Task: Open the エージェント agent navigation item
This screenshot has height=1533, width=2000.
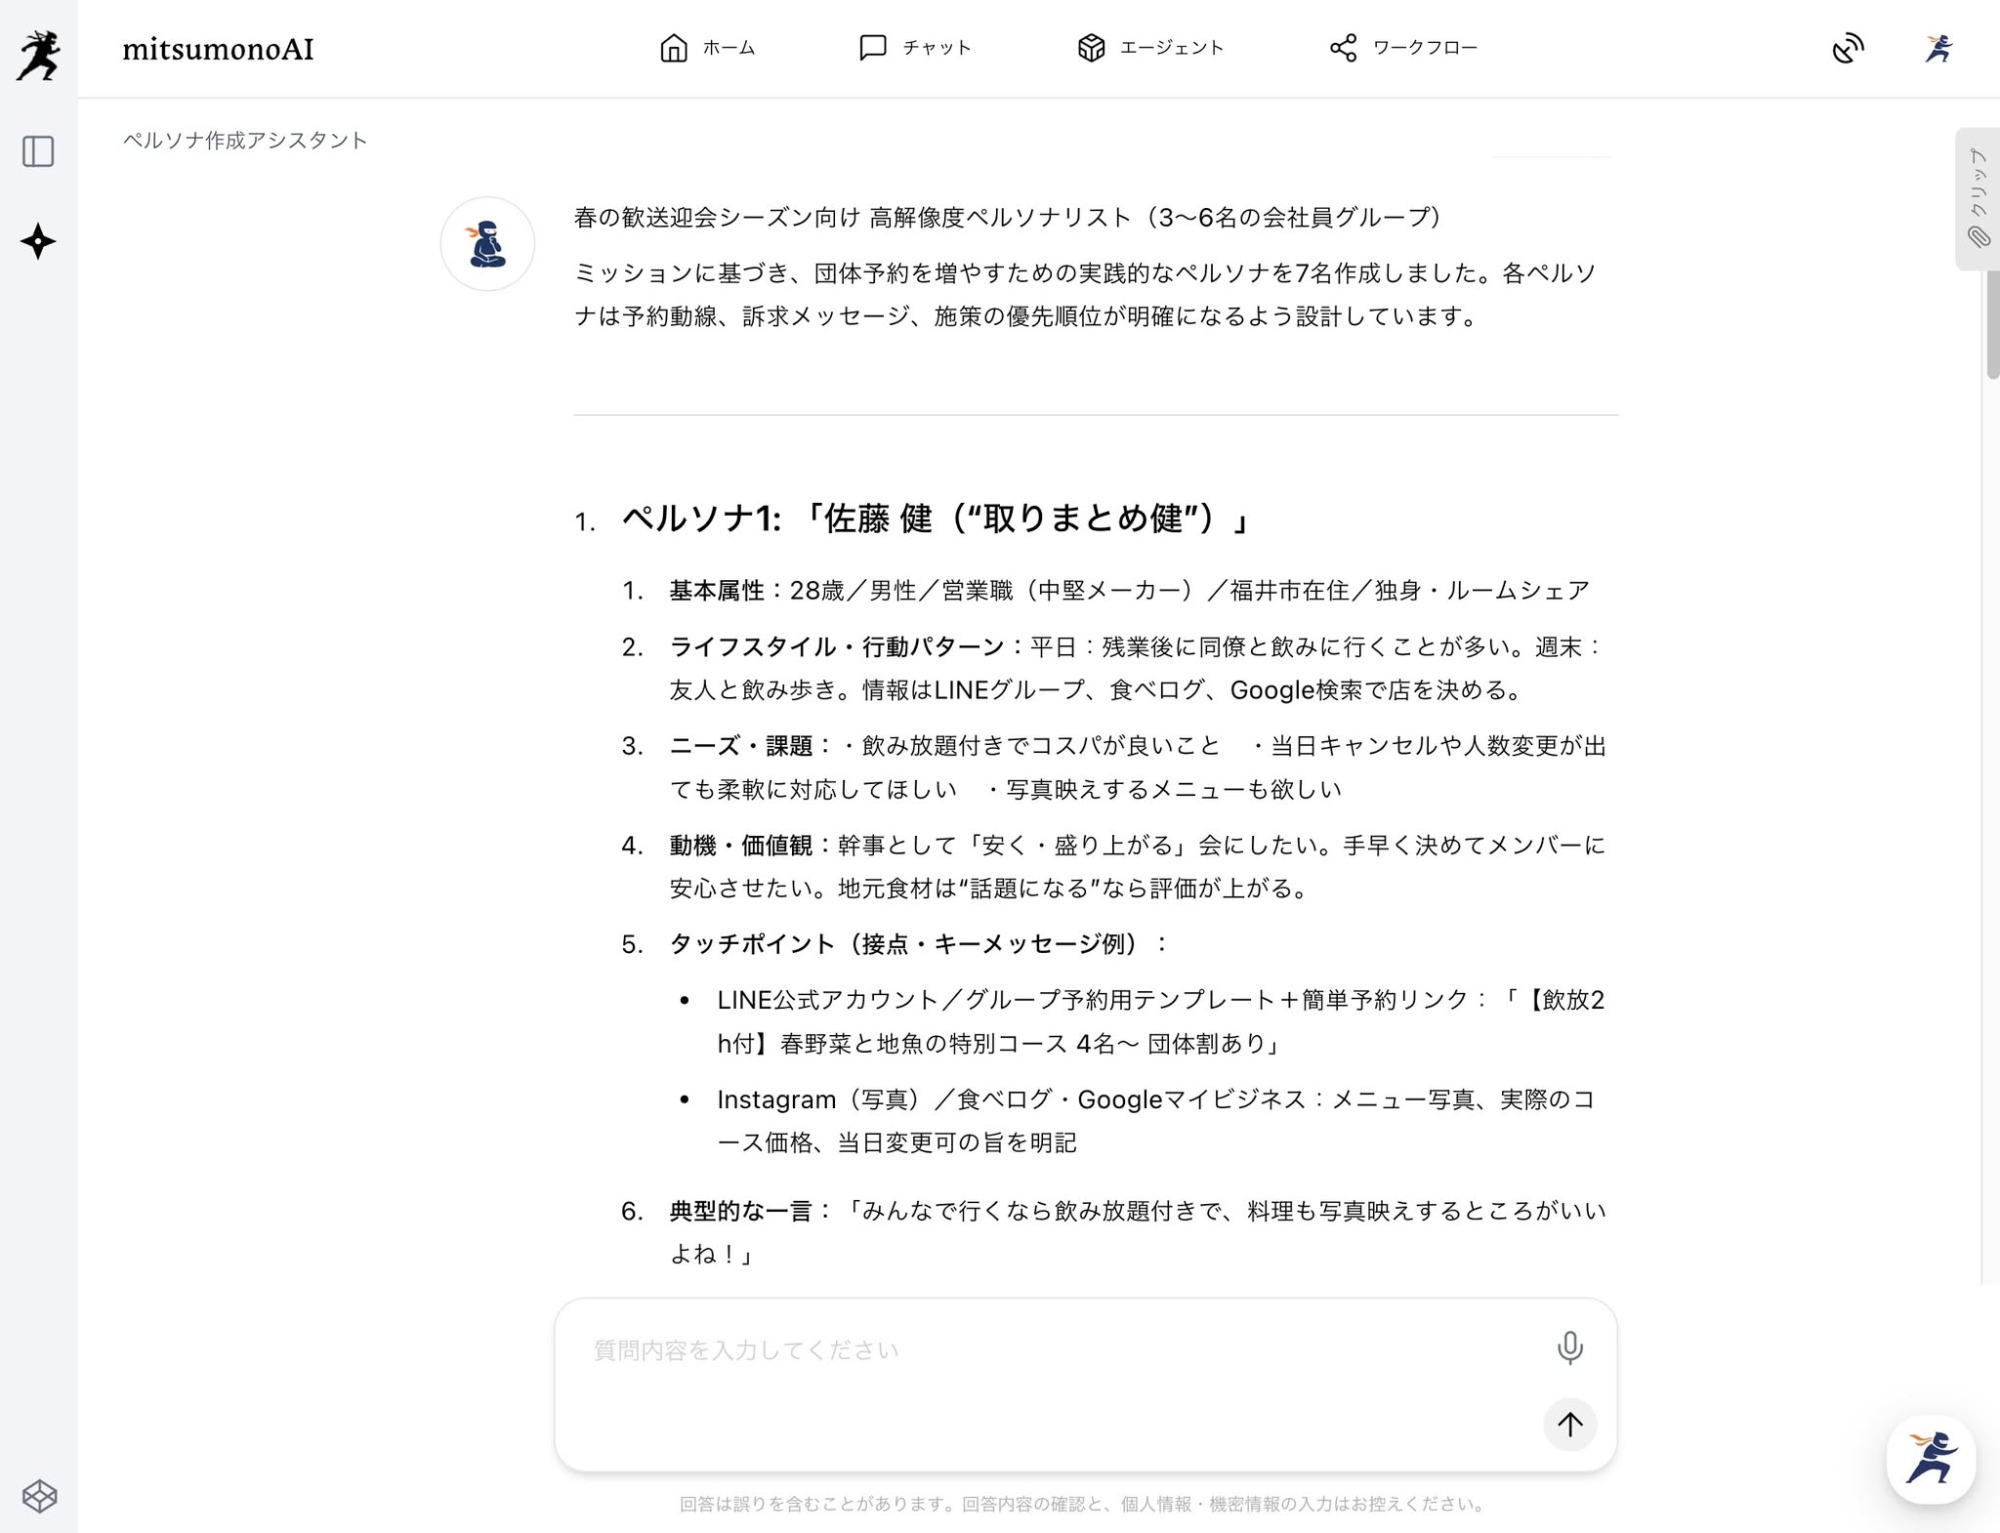Action: pos(1150,48)
